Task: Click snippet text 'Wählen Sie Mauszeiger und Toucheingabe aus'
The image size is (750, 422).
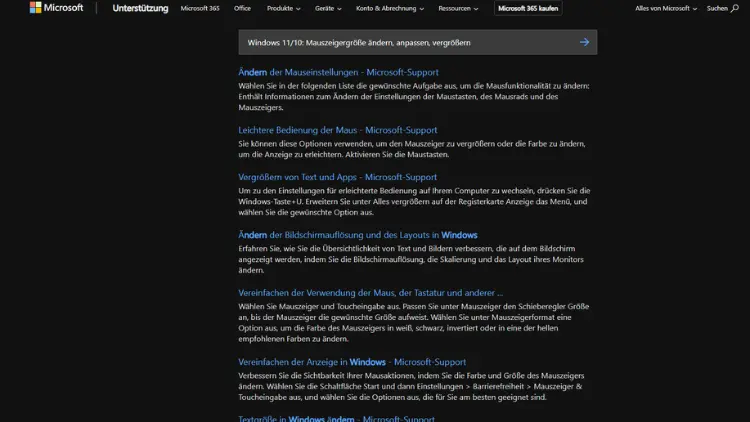Action: tap(414, 322)
